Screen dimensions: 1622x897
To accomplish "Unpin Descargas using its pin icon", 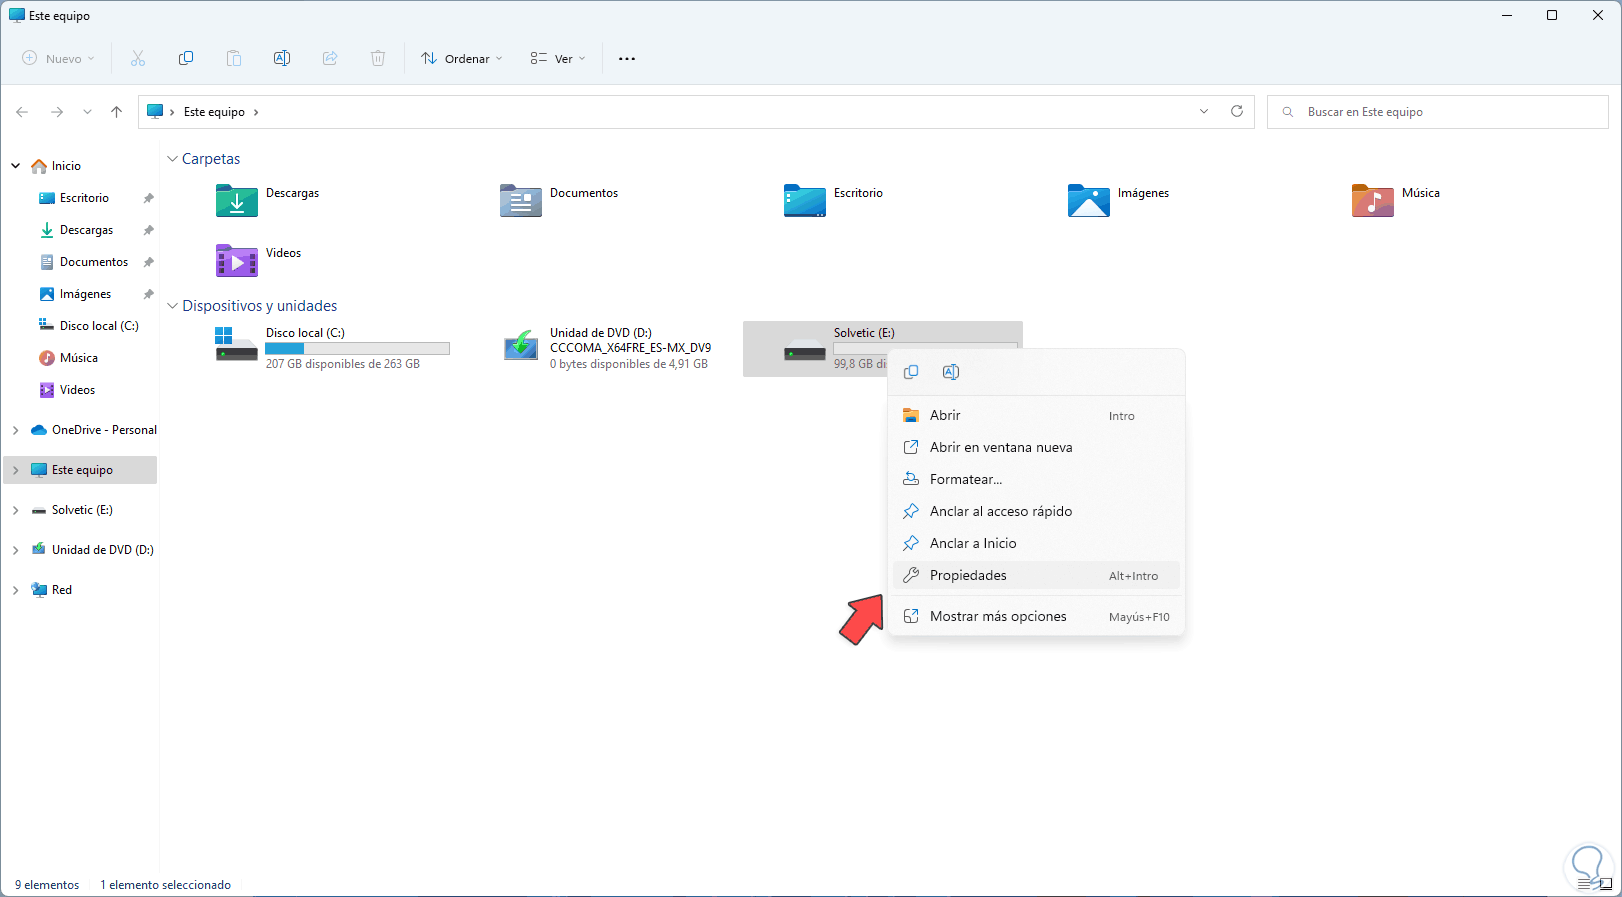I will pos(148,230).
